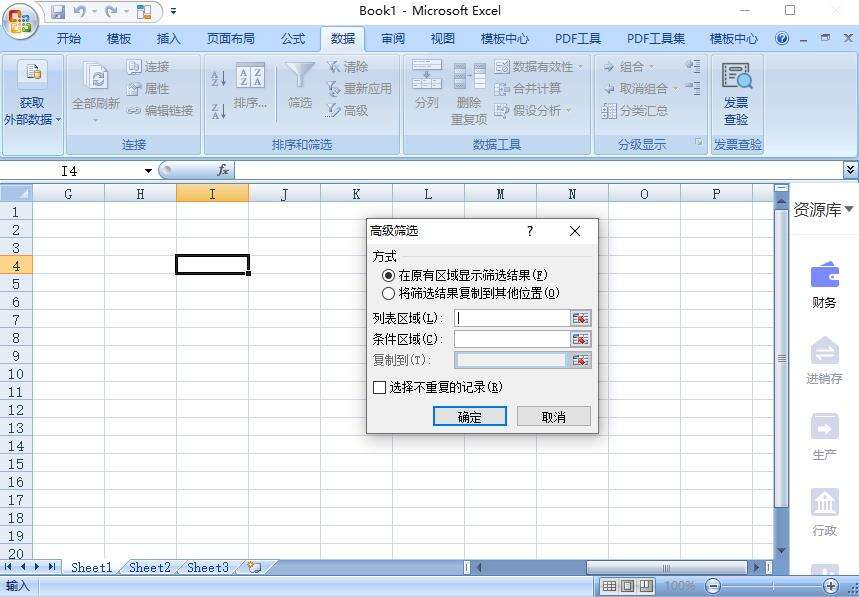The height and width of the screenshot is (597, 859).
Task: Enable 选择不重复的记录 checkbox
Action: [x=379, y=388]
